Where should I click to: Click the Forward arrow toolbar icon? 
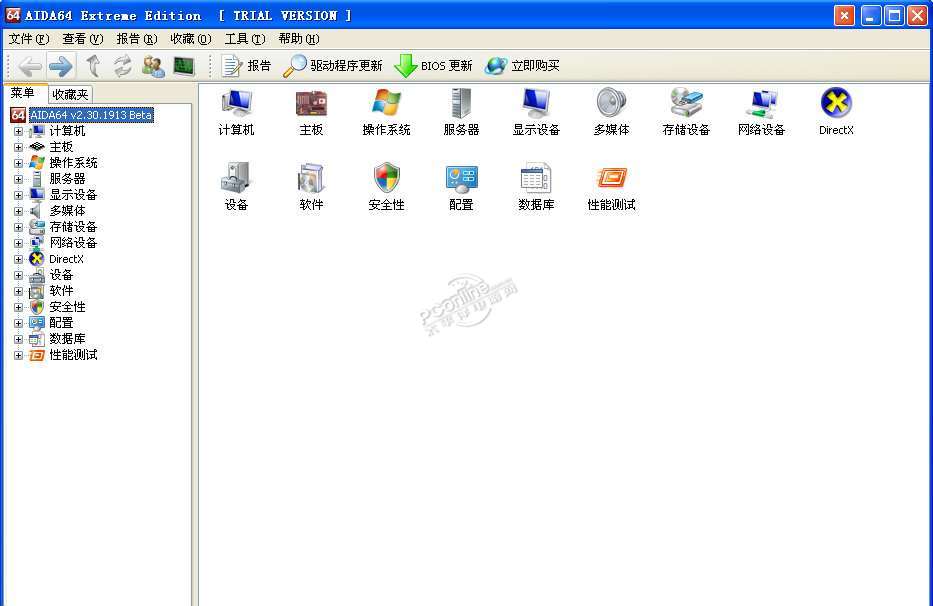point(61,65)
